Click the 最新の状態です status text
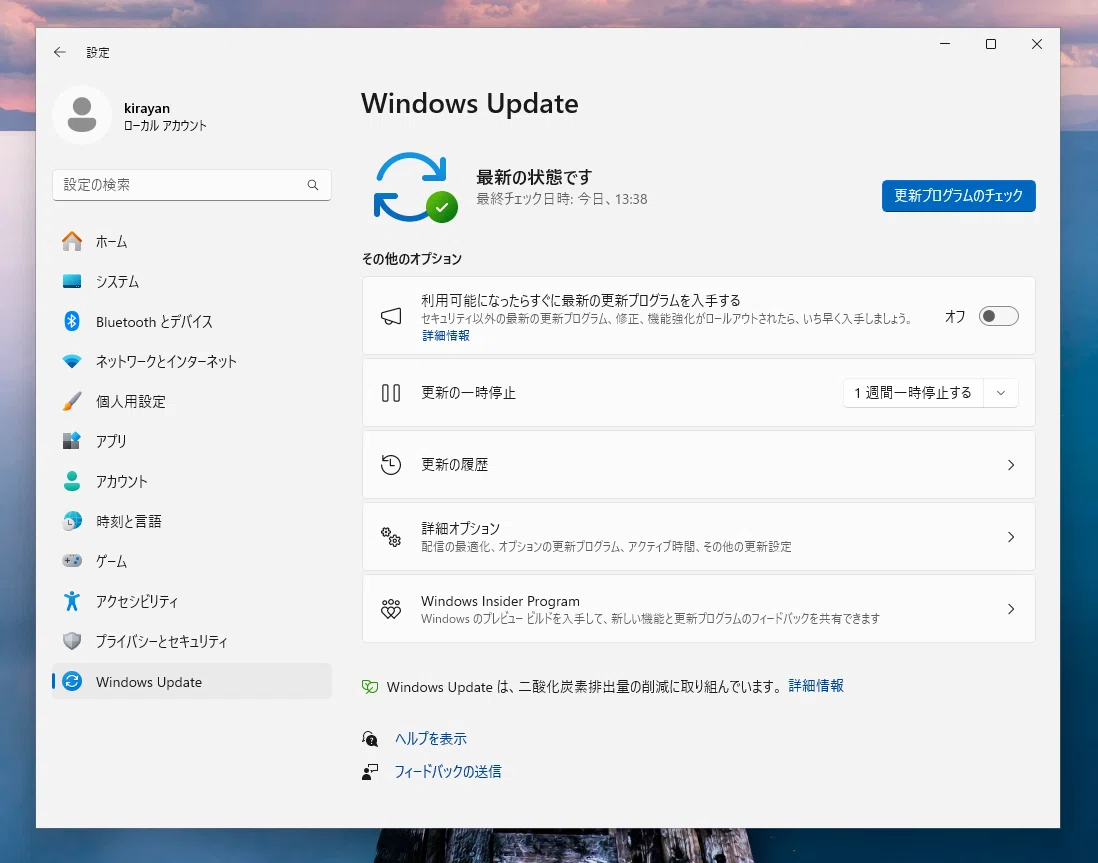The height and width of the screenshot is (863, 1098). pyautogui.click(x=534, y=177)
